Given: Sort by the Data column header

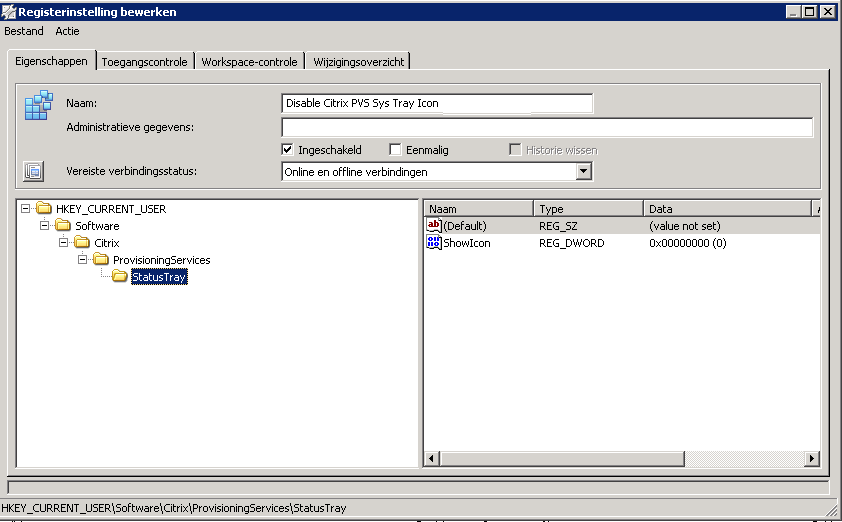Looking at the screenshot, I should point(727,208).
